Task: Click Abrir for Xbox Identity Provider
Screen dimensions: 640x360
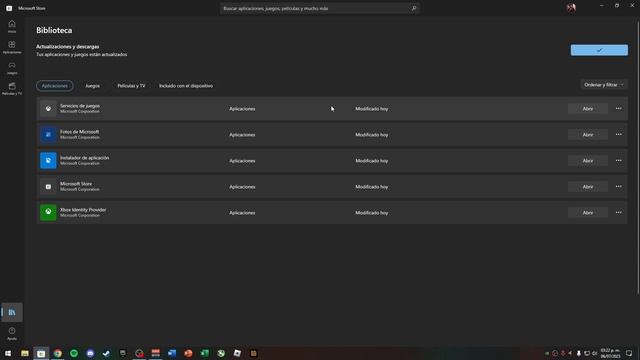Action: [x=588, y=213]
